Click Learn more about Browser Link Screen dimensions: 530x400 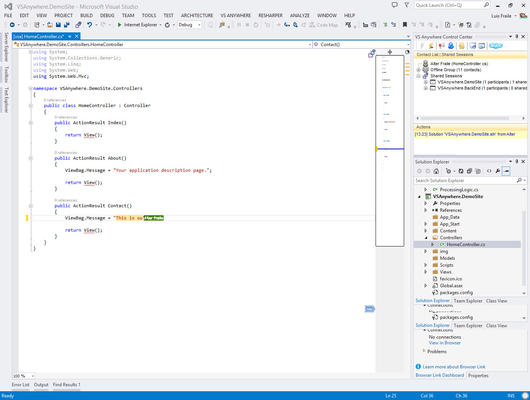pos(454,367)
